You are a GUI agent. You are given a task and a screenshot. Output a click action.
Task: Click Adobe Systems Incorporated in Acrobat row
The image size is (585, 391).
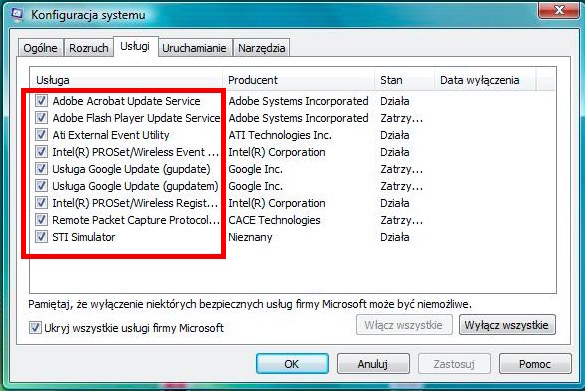[298, 101]
